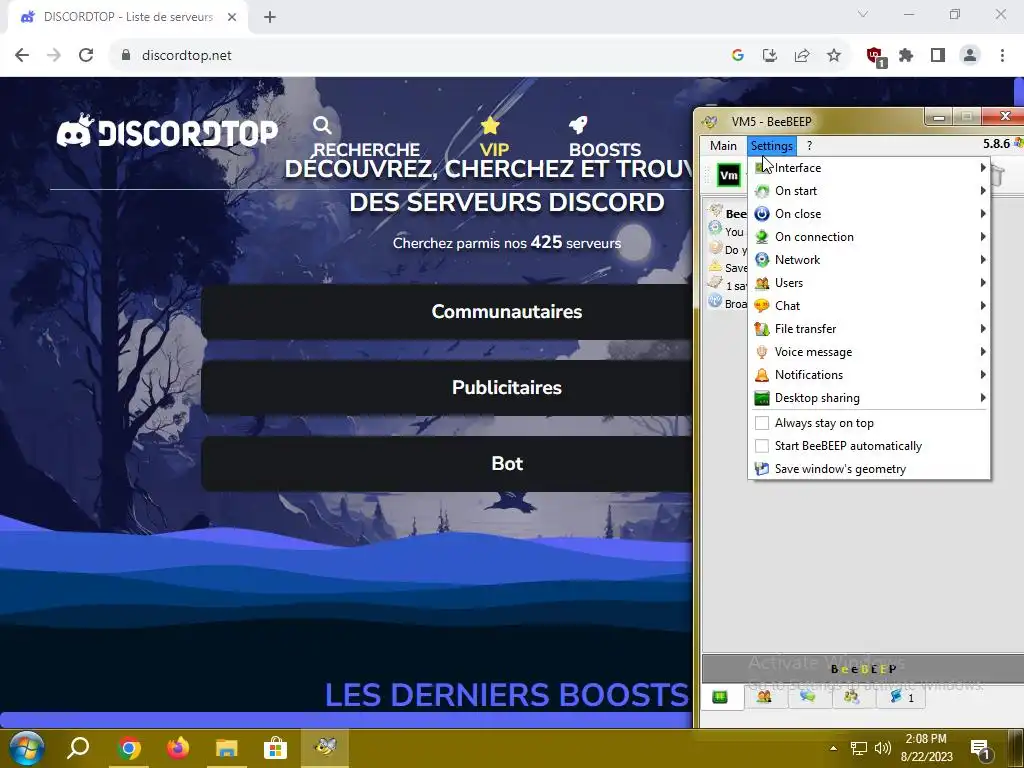Expand the Network submenu arrow
This screenshot has width=1024, height=768.
[x=982, y=259]
